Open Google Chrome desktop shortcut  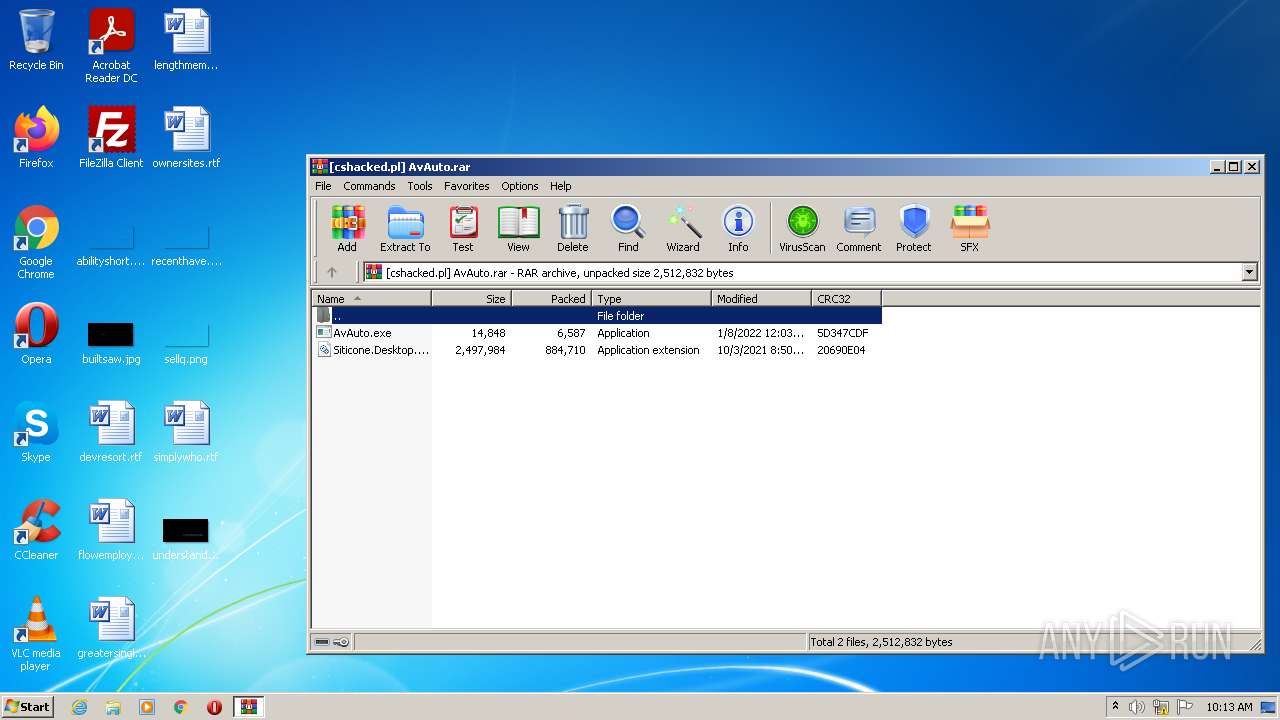click(x=36, y=242)
